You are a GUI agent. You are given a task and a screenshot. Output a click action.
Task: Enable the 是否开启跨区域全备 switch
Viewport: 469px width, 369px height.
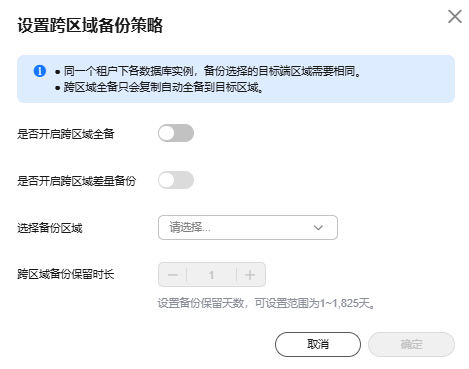tap(176, 133)
